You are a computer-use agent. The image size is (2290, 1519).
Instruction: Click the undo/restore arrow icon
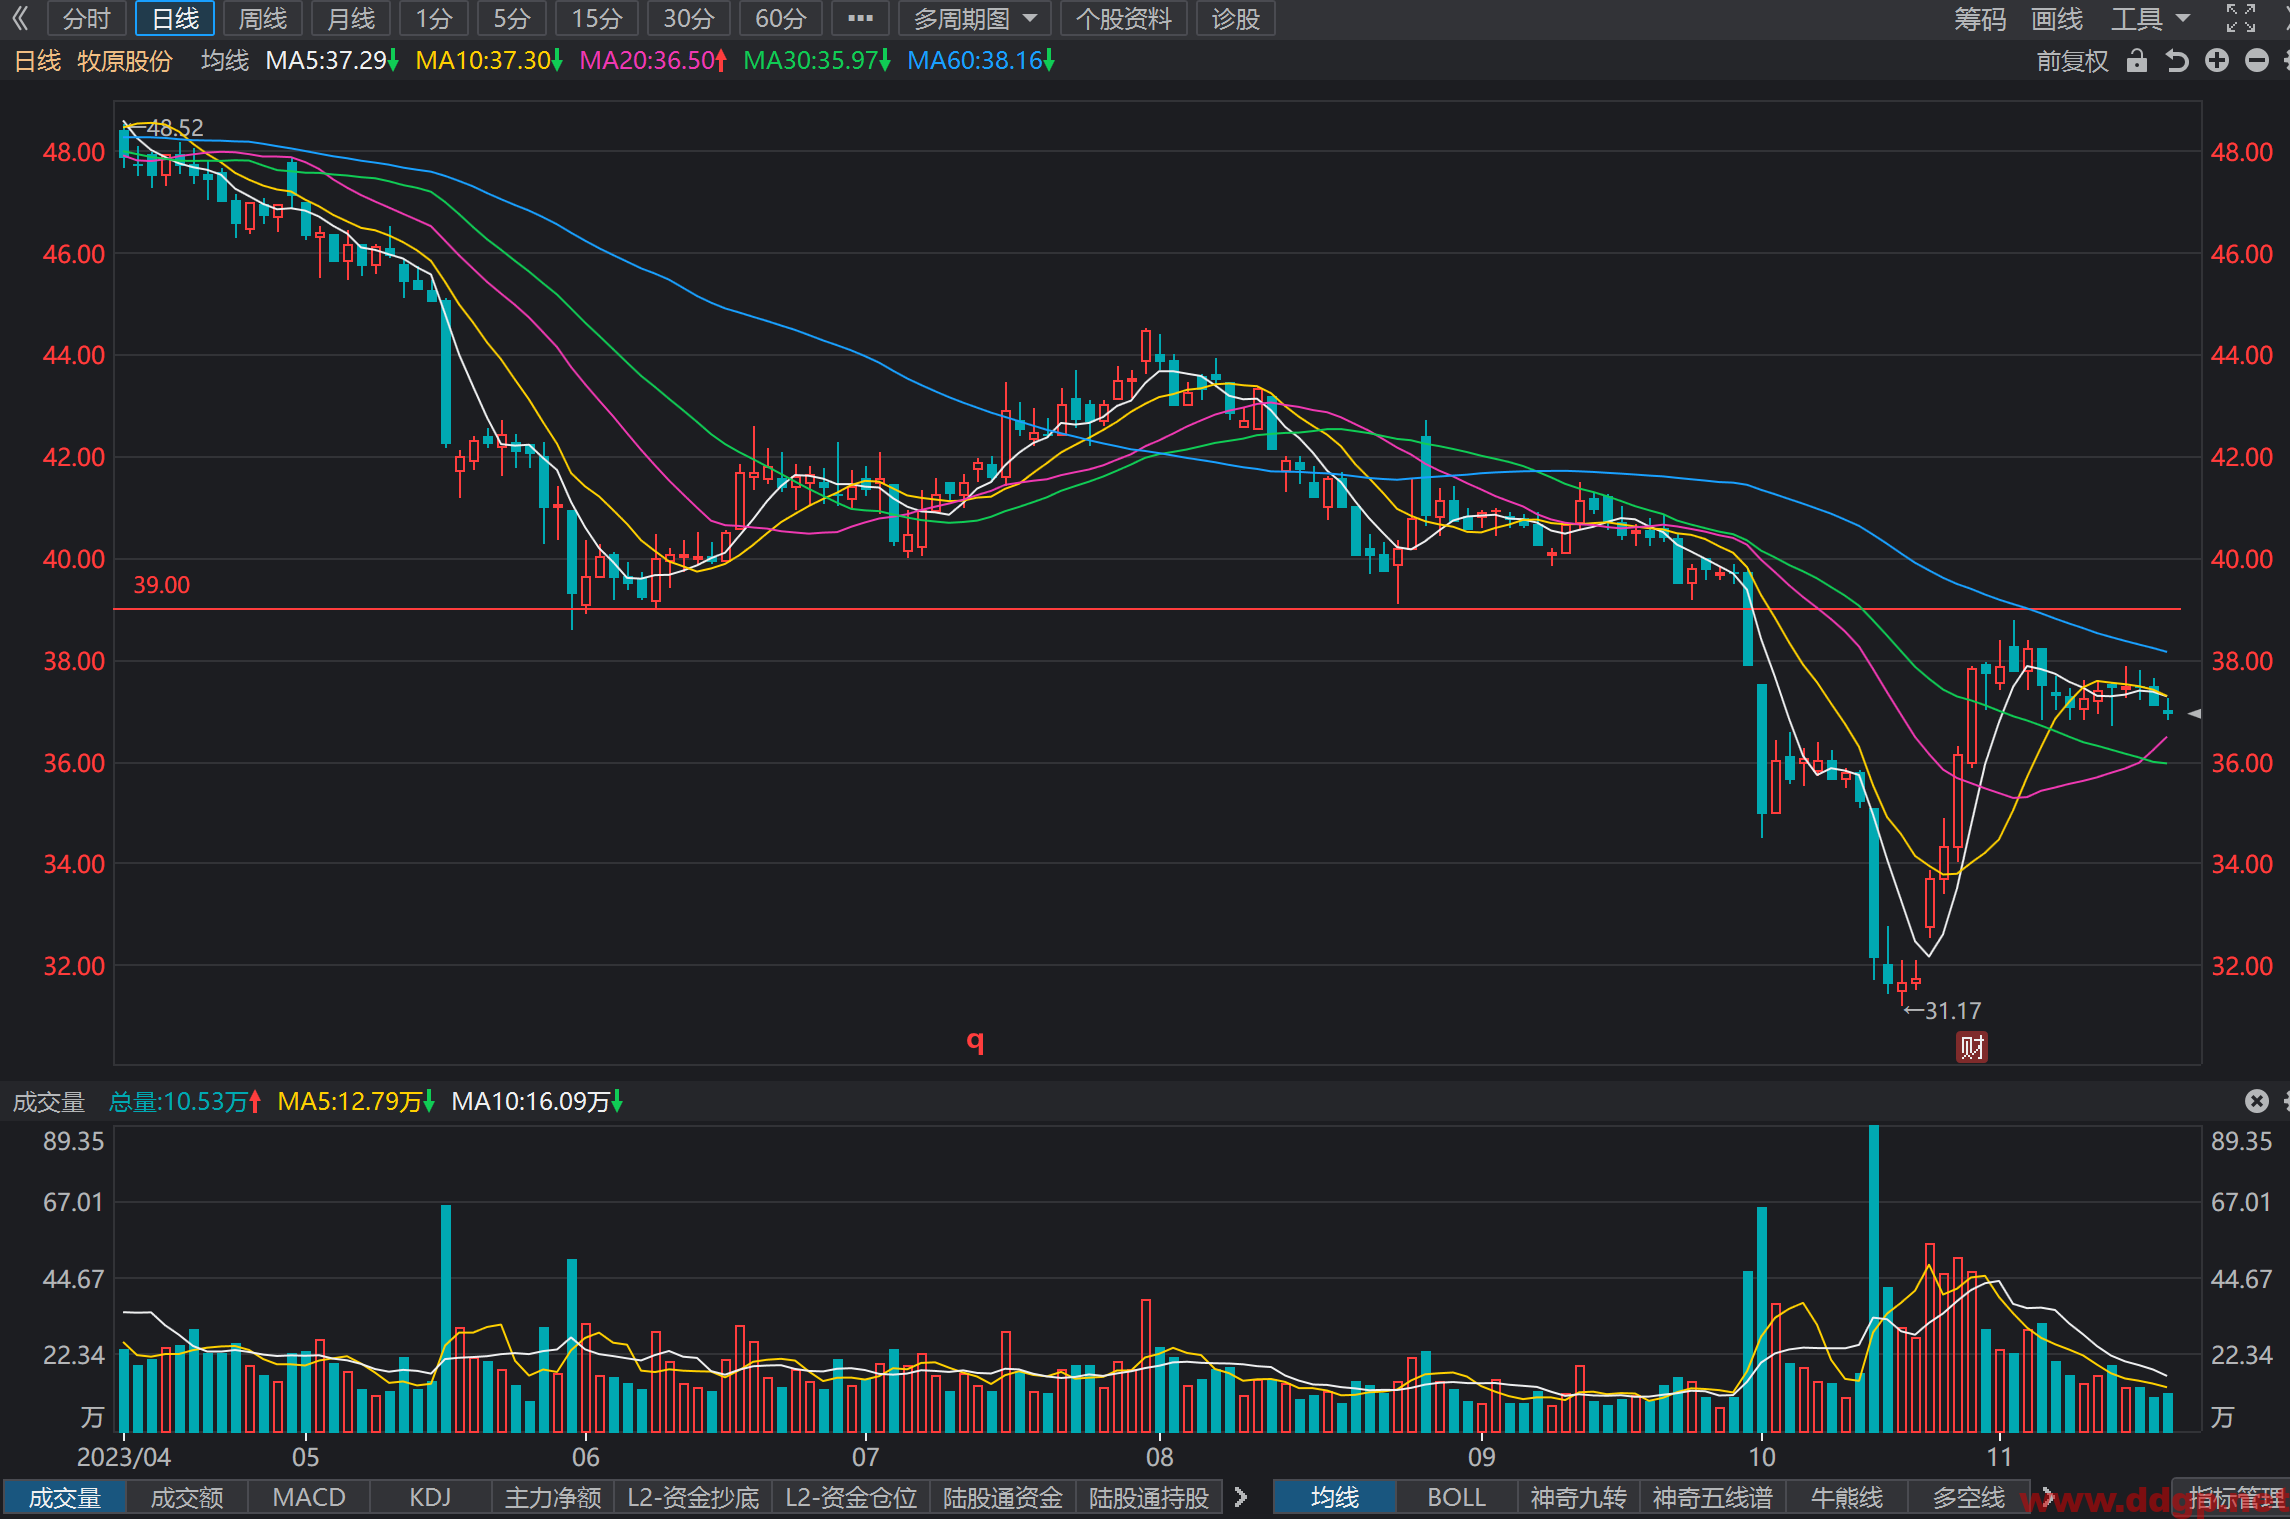[2177, 61]
